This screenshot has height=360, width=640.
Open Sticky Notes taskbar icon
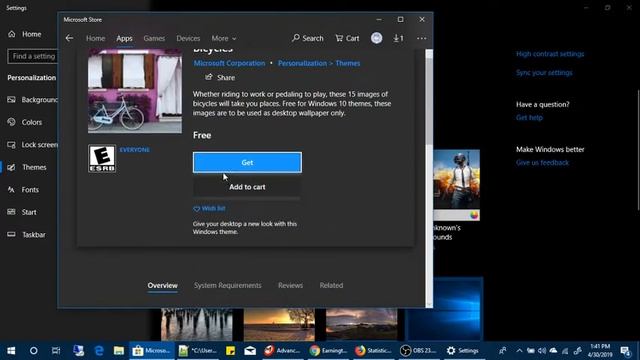(x=230, y=351)
